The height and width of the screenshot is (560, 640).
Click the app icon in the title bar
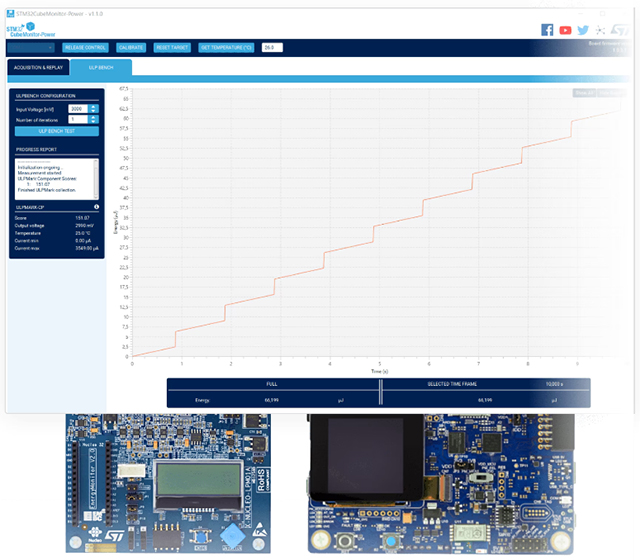10,13
